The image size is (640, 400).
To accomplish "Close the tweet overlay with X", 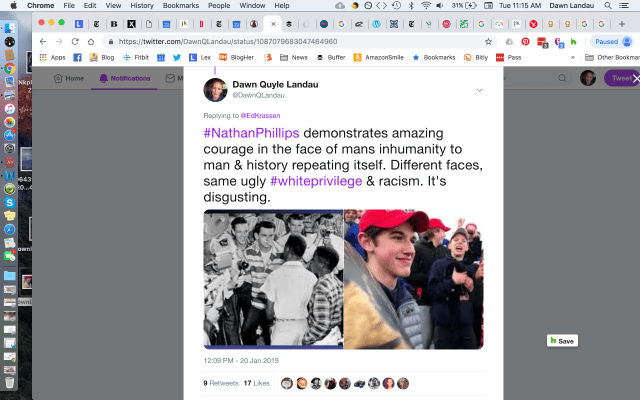I will coord(636,78).
